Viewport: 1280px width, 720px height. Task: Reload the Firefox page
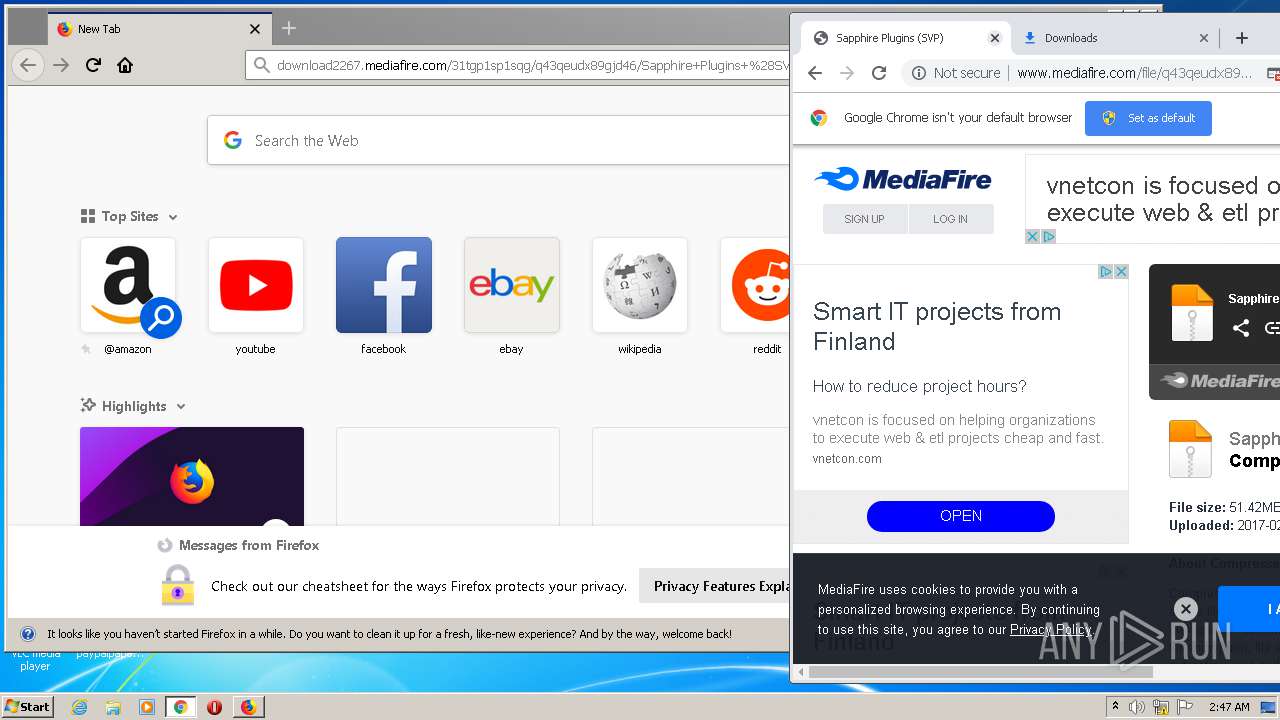pos(93,65)
